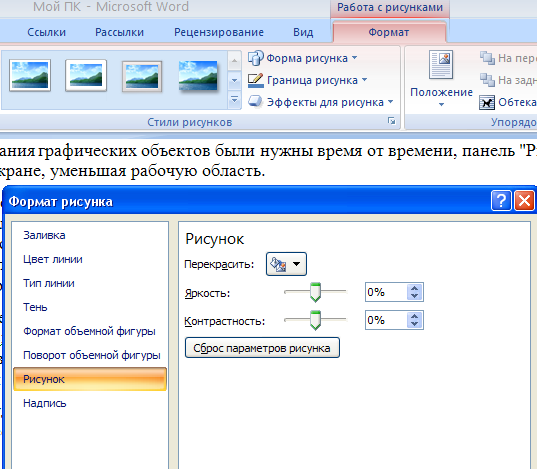This screenshot has width=537, height=469.
Task: Select Тип линии category
Action: point(49,283)
